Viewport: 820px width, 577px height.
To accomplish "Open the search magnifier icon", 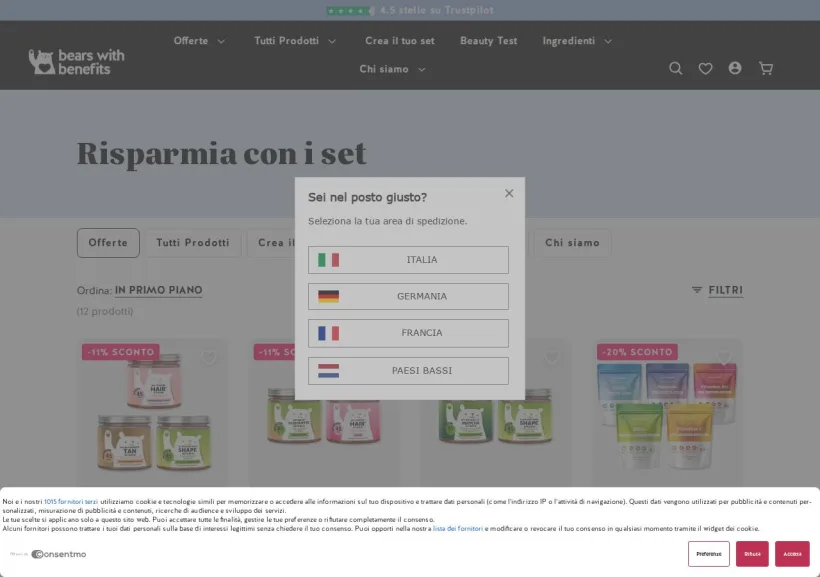I will (x=676, y=69).
